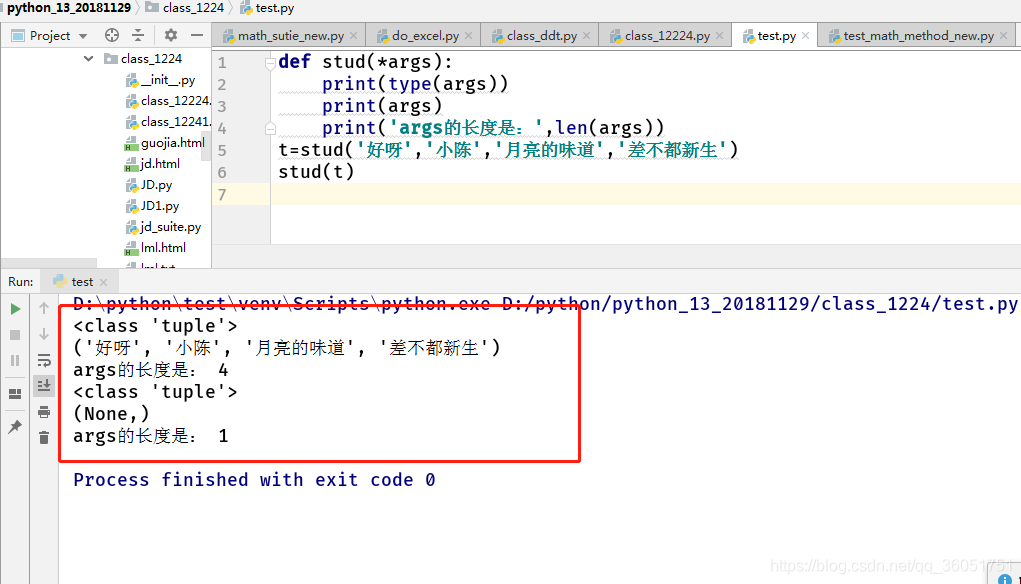Open Project view dropdown arrow
Viewport: 1021px width, 584px height.
click(83, 36)
